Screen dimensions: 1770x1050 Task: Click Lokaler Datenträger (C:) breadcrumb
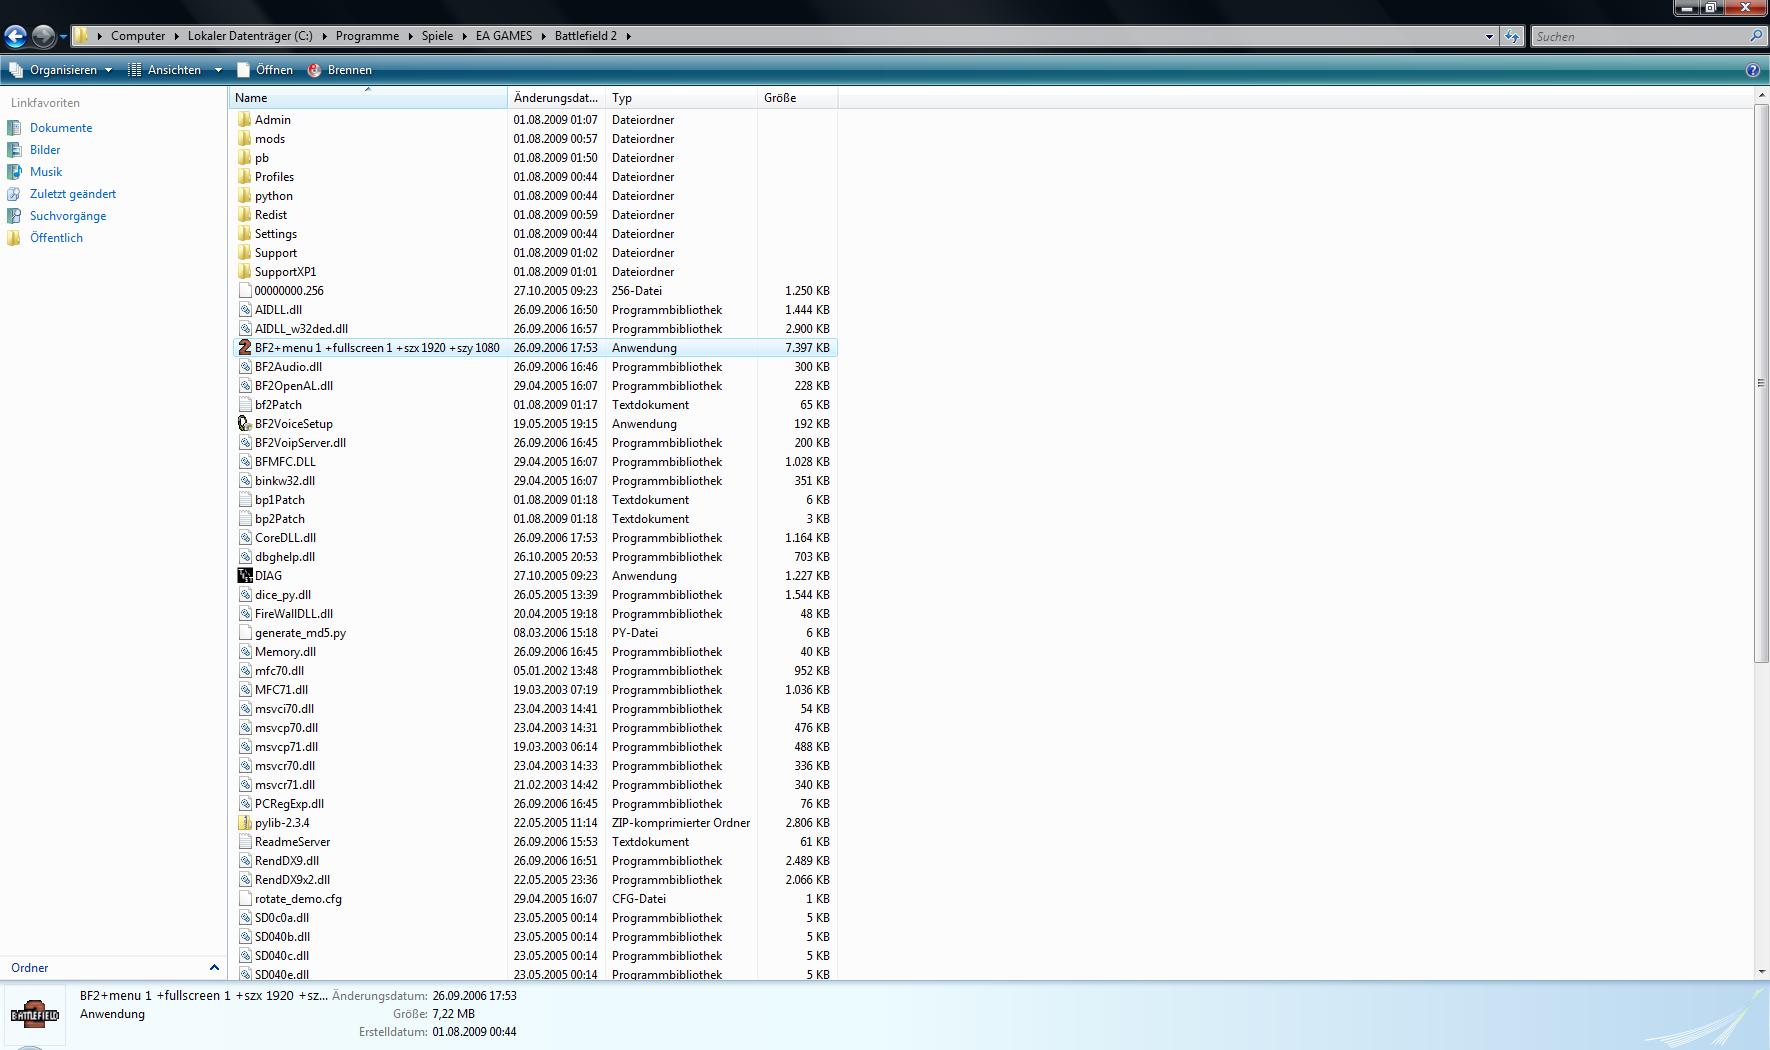pos(250,36)
